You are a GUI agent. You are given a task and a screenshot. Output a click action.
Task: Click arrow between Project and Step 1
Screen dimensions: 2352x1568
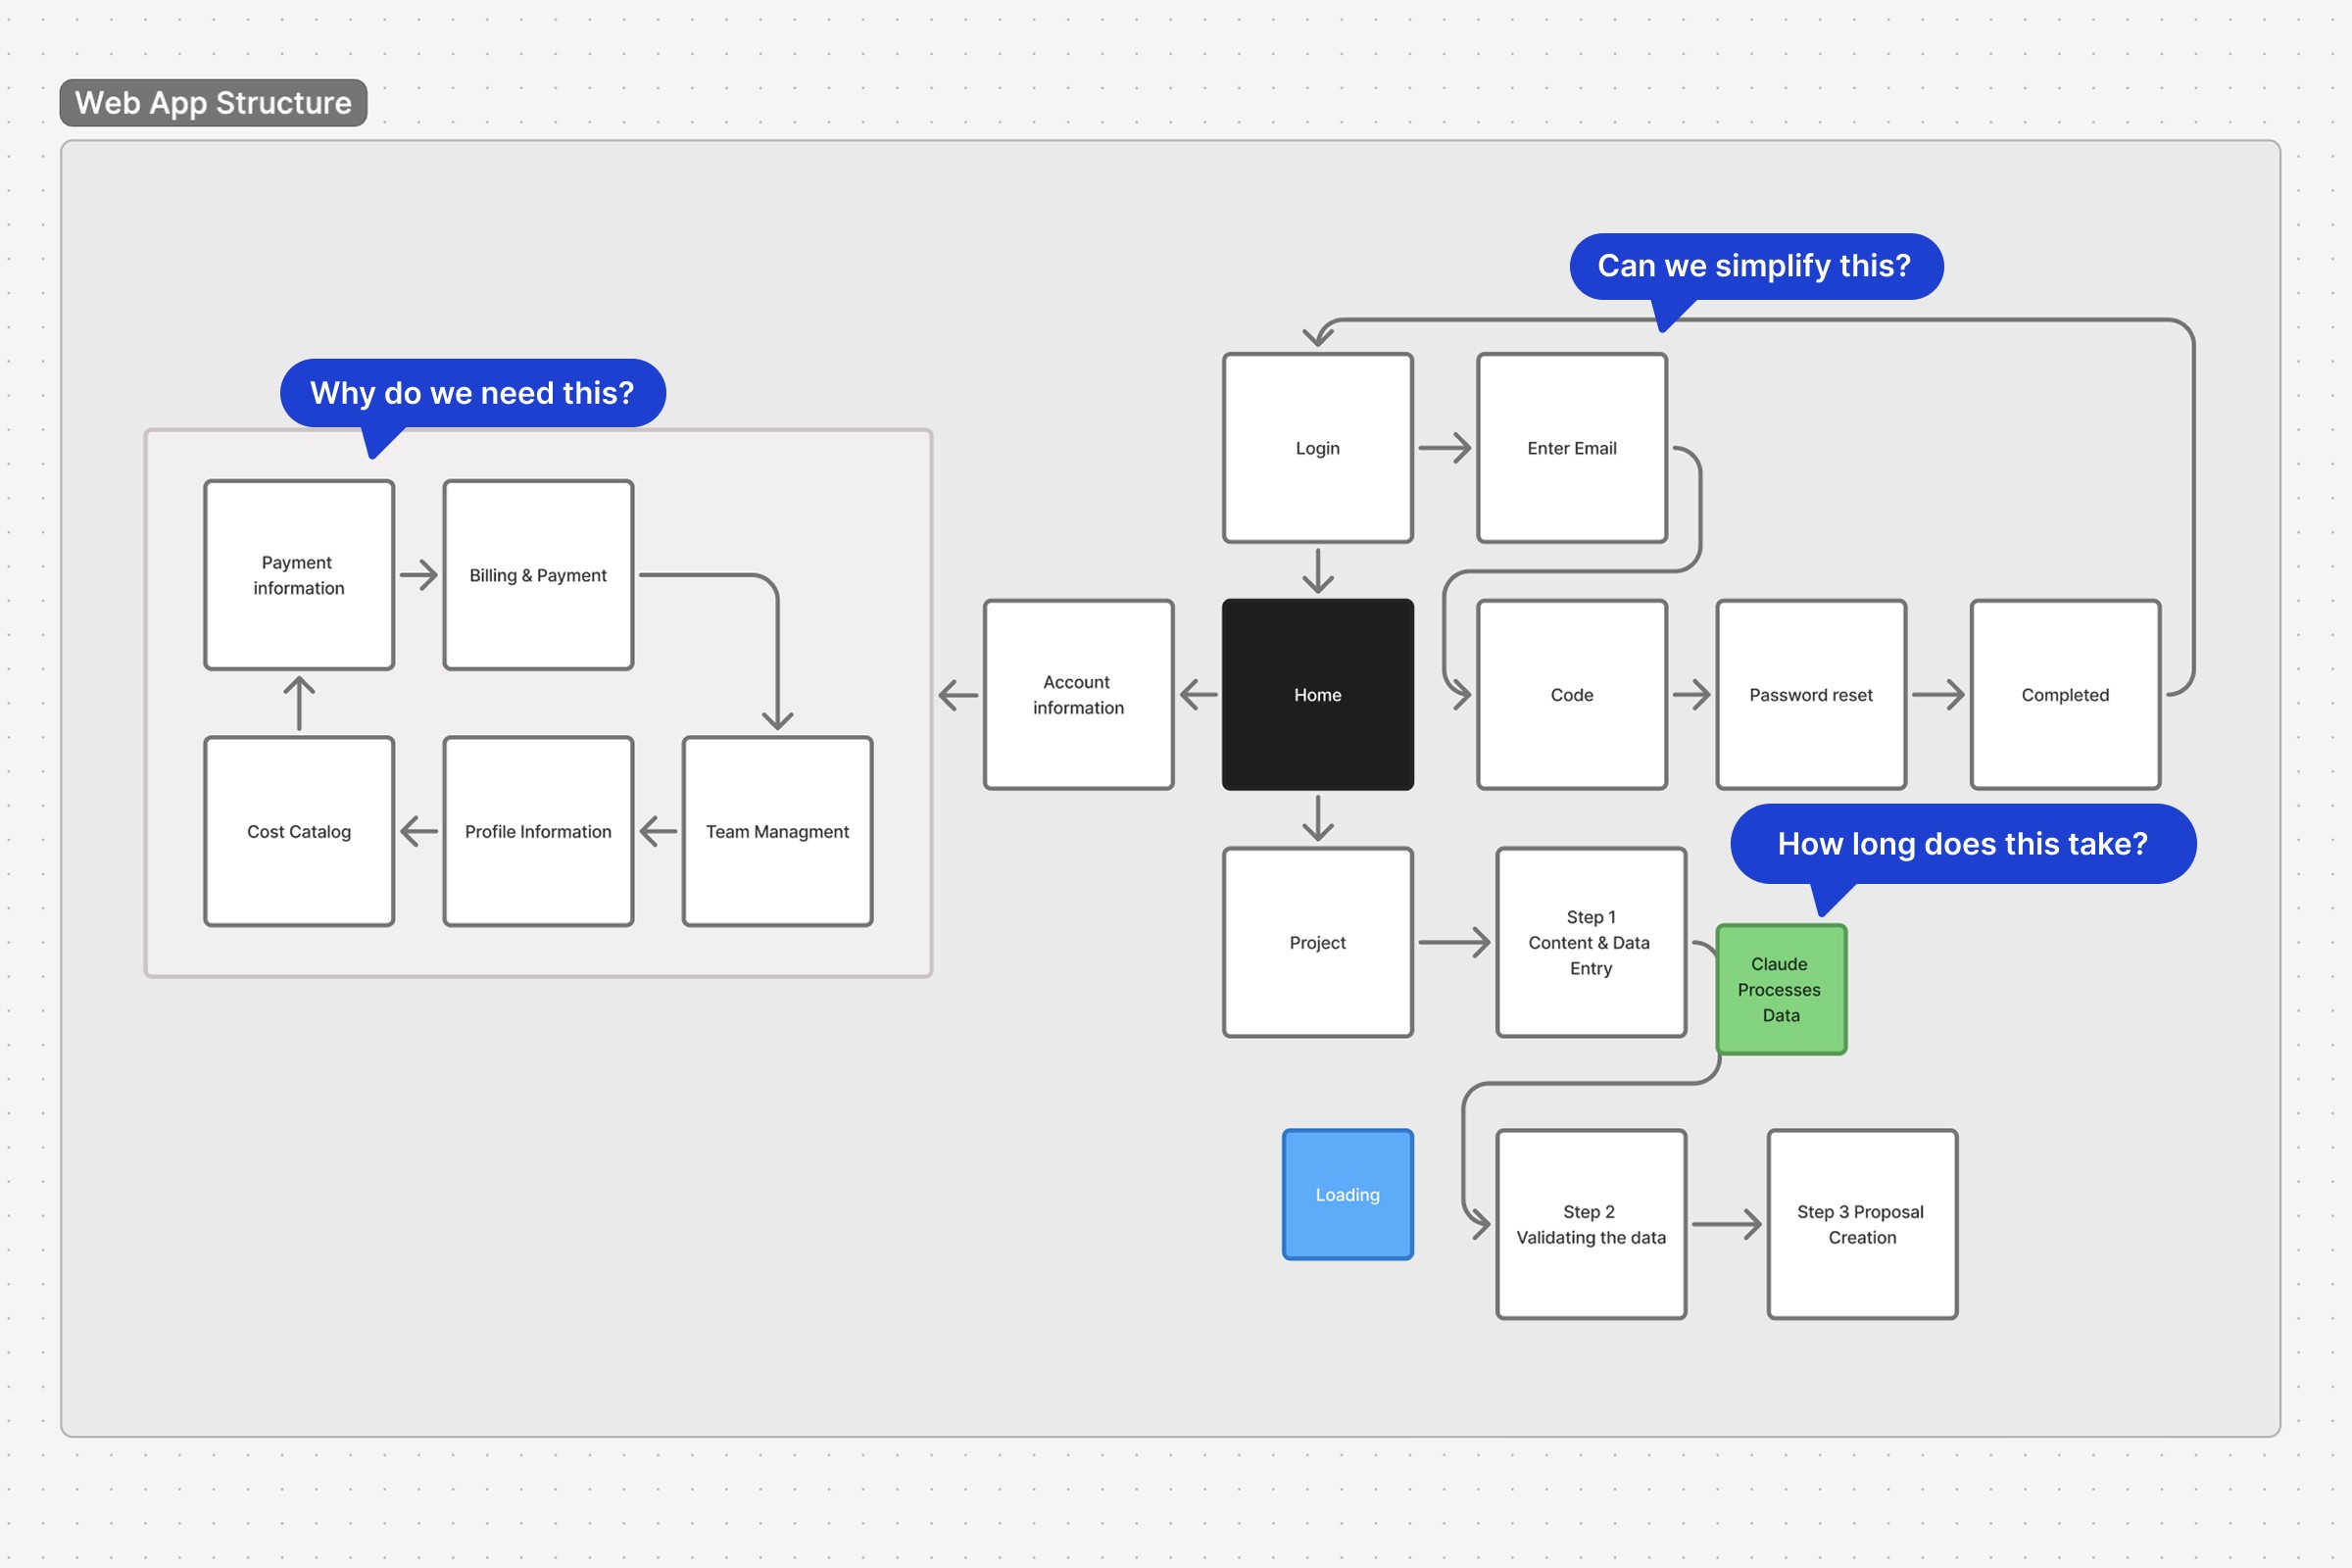1453,942
